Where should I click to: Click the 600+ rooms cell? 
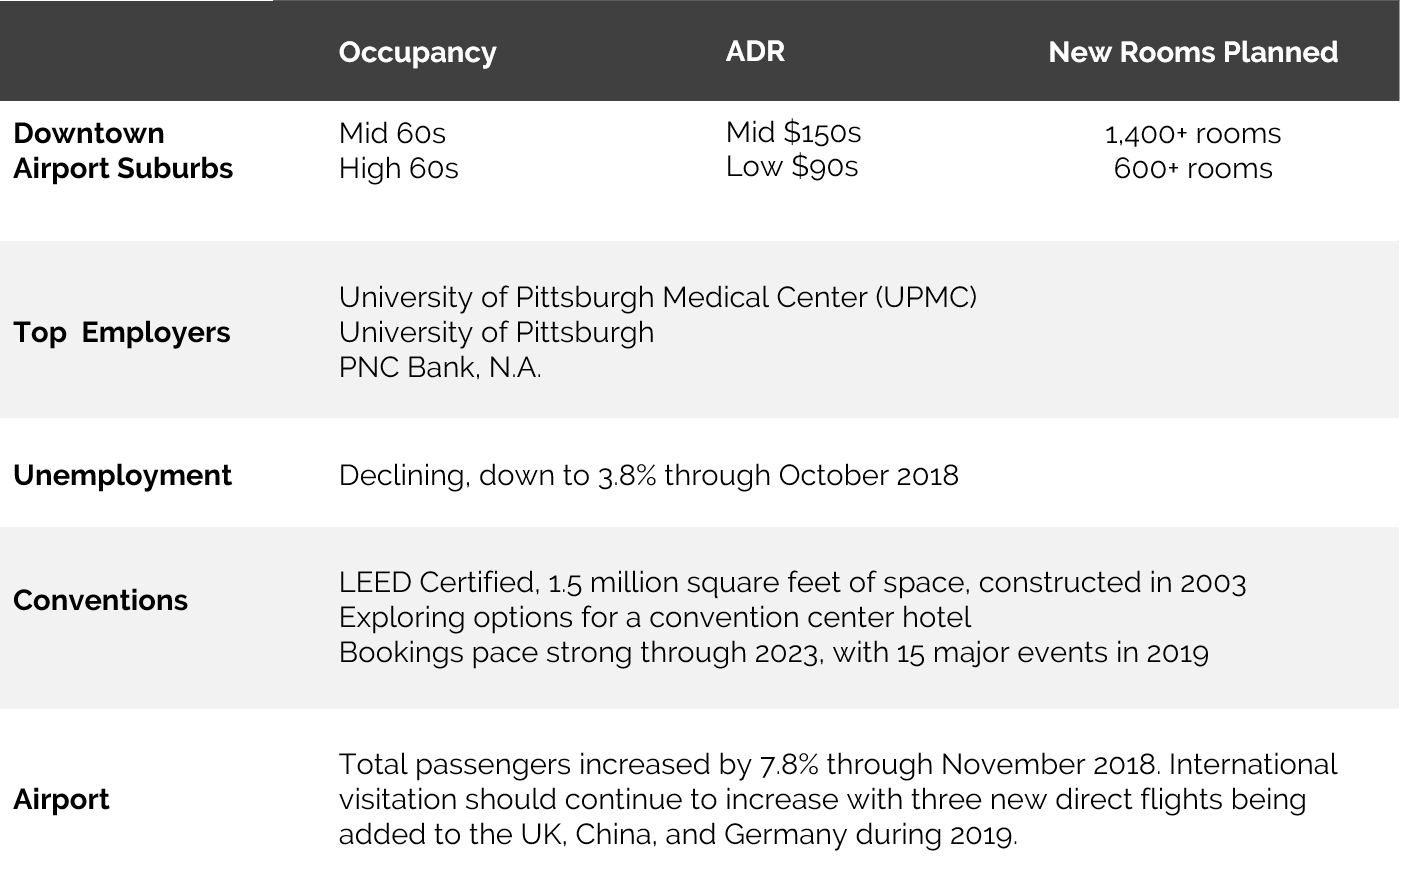click(1193, 168)
